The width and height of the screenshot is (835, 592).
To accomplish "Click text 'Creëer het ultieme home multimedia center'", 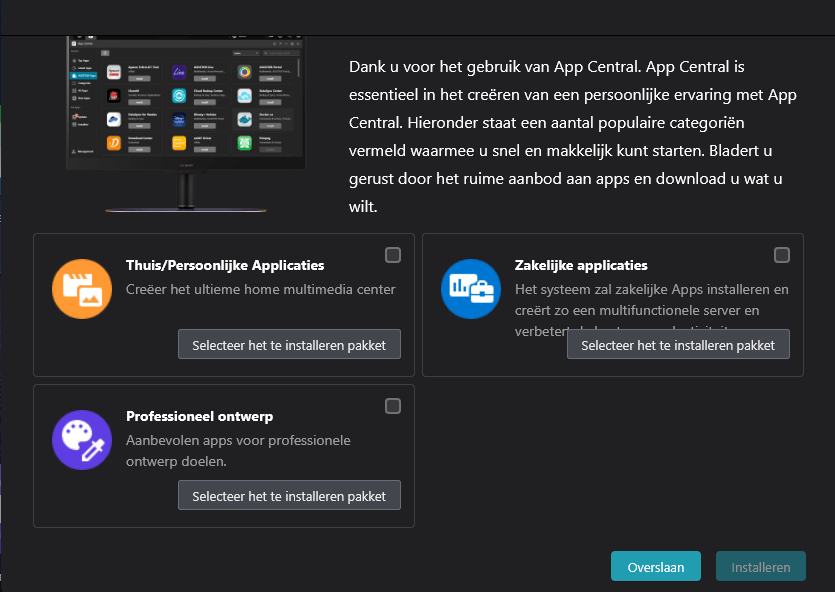I will tap(260, 289).
